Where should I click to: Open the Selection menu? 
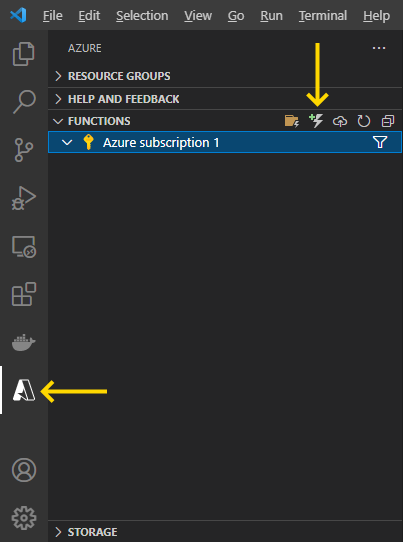tap(142, 16)
